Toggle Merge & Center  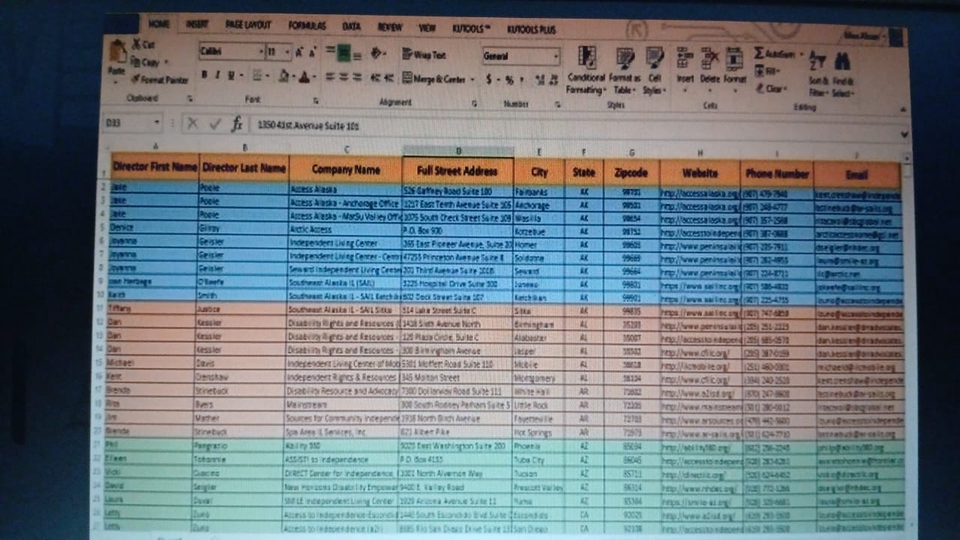pyautogui.click(x=434, y=78)
